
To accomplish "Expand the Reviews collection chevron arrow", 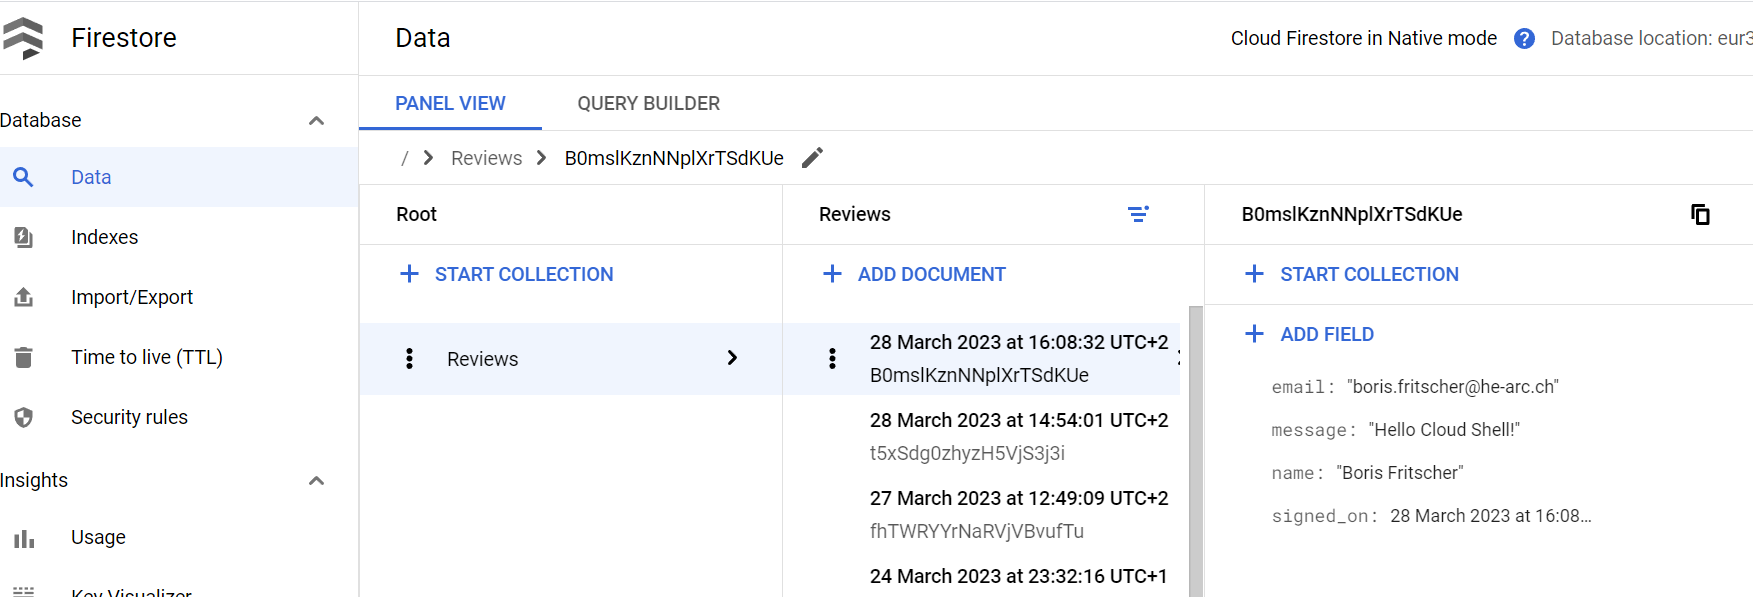I will (x=732, y=358).
